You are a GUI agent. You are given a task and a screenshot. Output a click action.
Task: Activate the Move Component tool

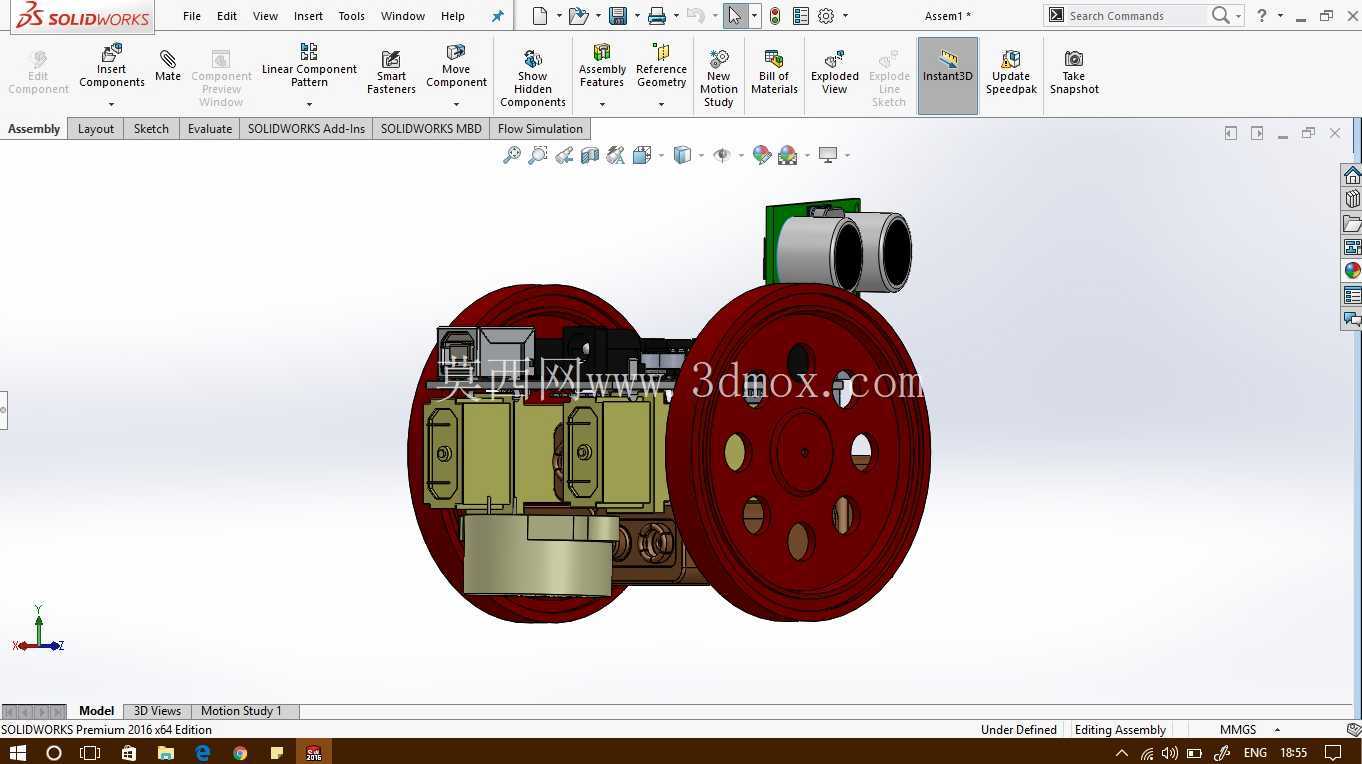pyautogui.click(x=456, y=66)
